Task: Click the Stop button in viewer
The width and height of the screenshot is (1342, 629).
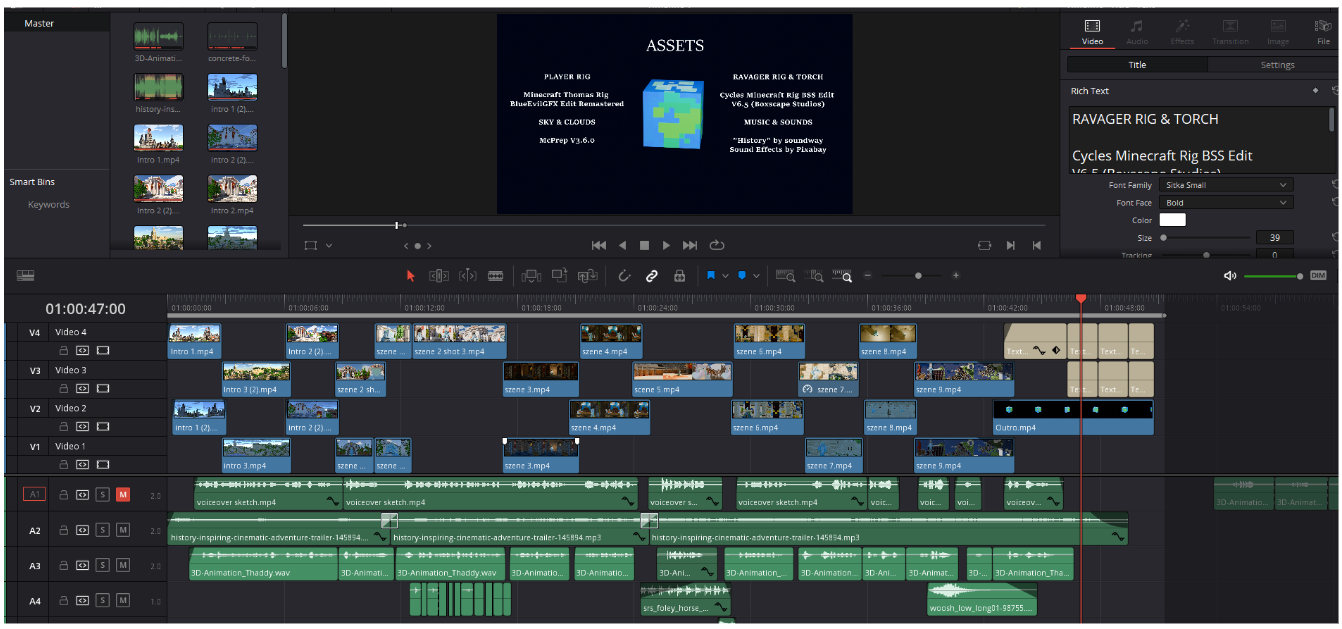Action: pyautogui.click(x=645, y=245)
